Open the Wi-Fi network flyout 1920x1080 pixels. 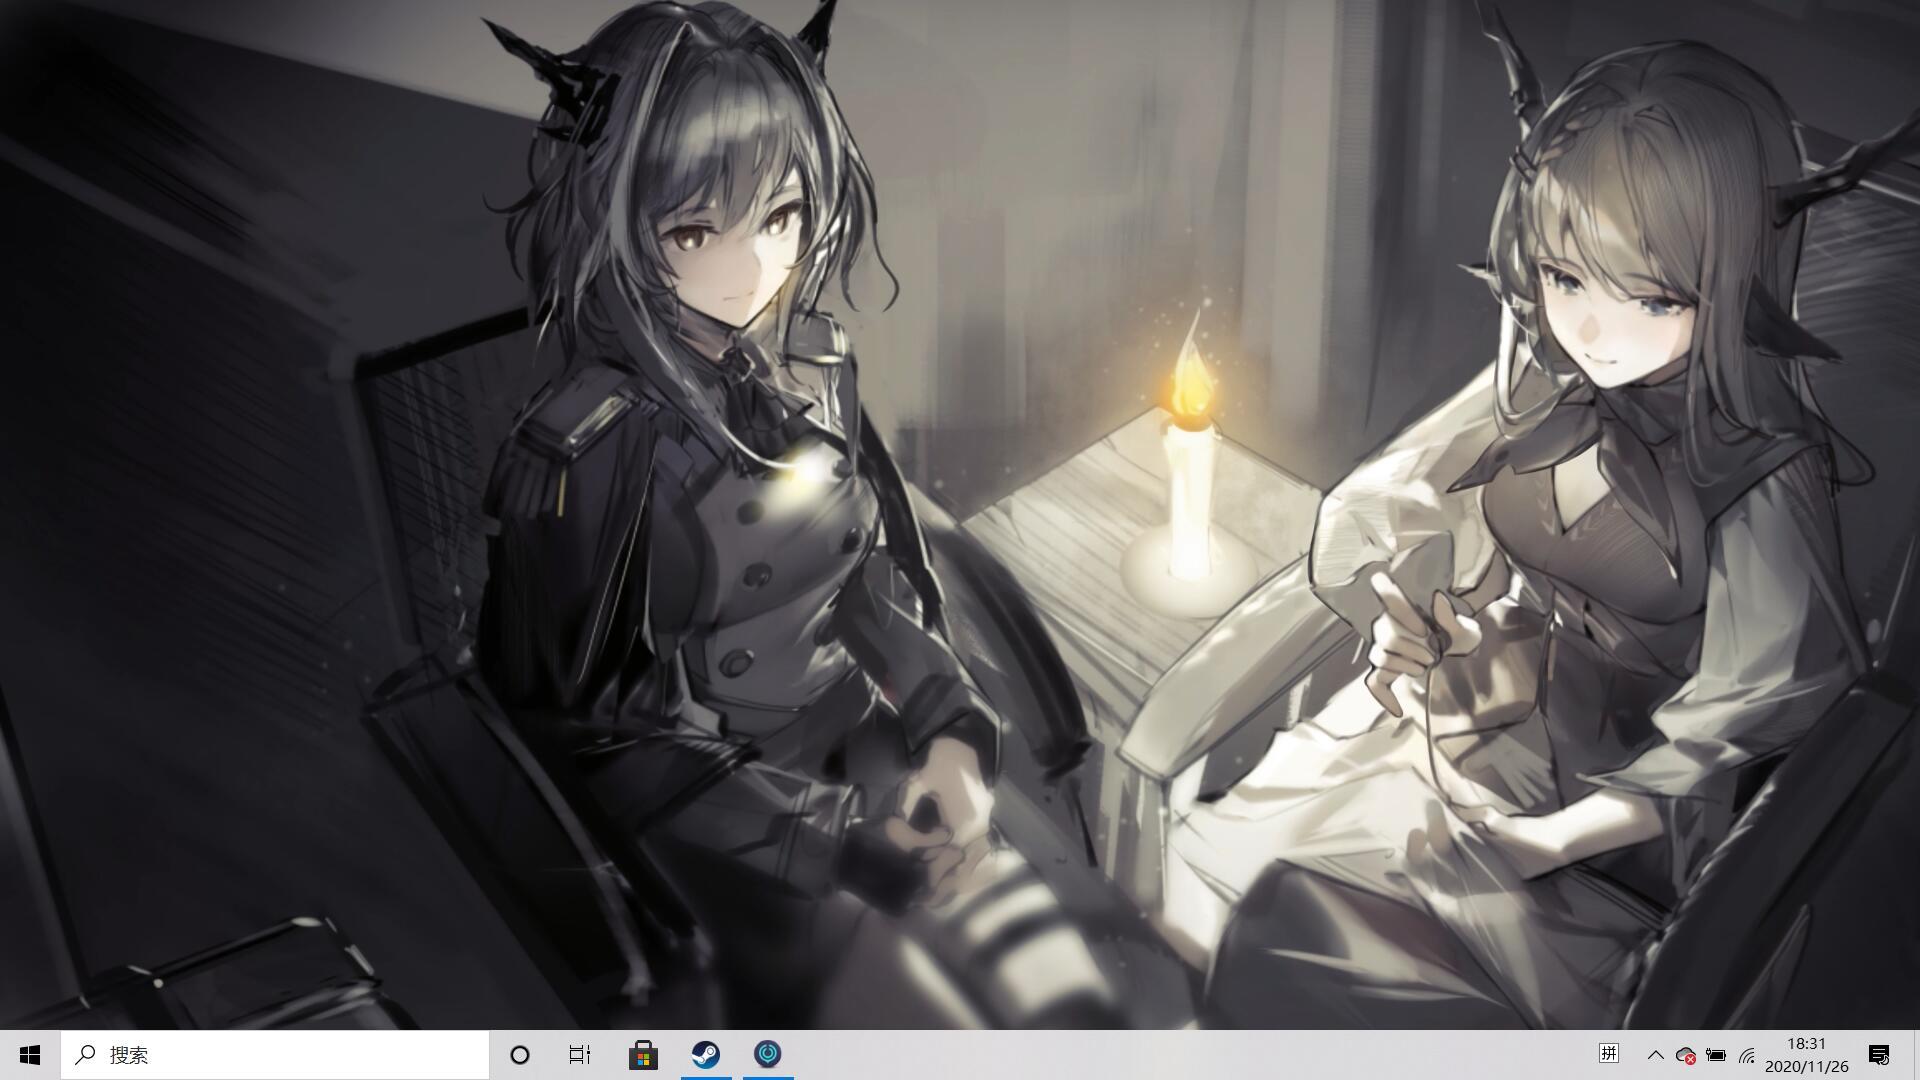pos(1747,1055)
